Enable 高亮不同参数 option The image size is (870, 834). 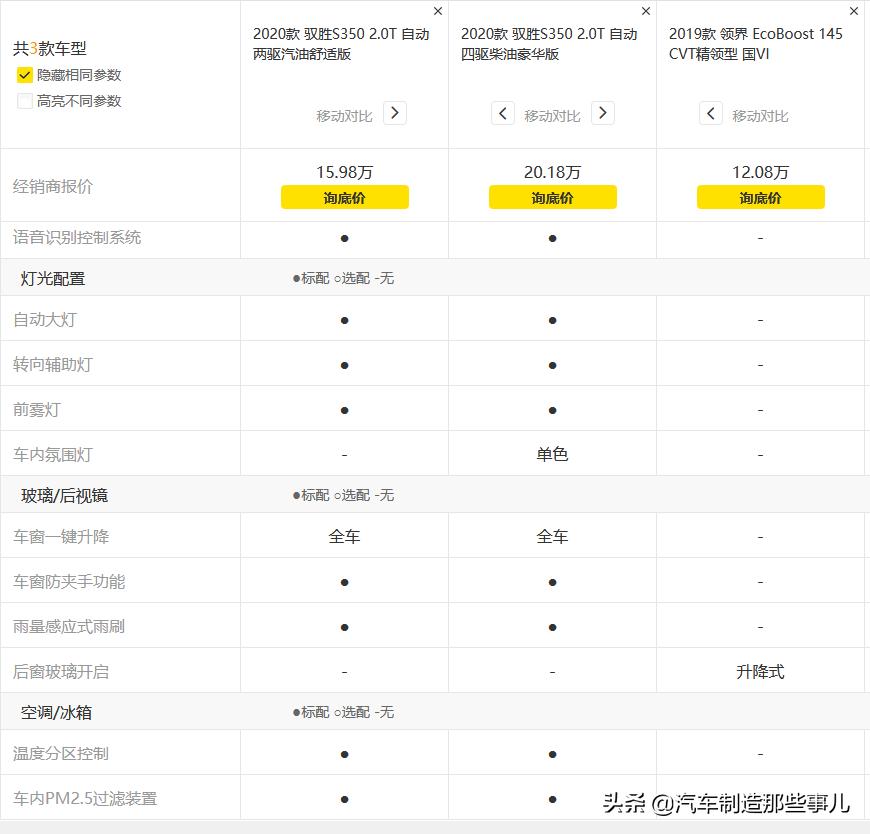point(25,101)
